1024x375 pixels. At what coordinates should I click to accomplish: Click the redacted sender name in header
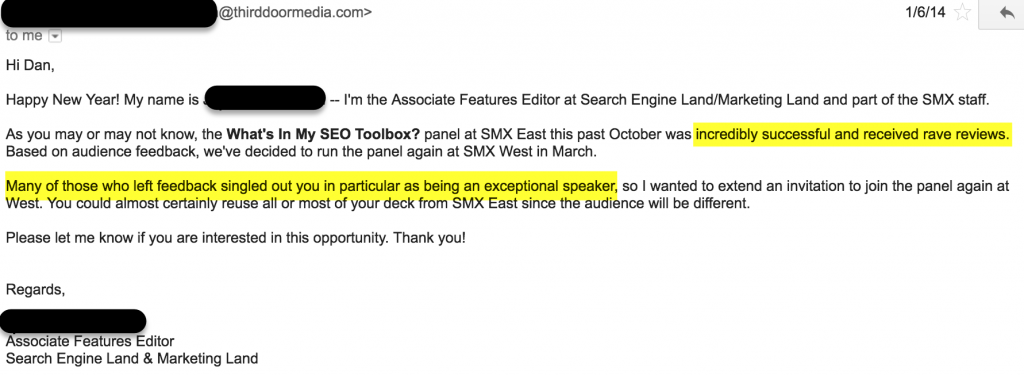point(108,13)
